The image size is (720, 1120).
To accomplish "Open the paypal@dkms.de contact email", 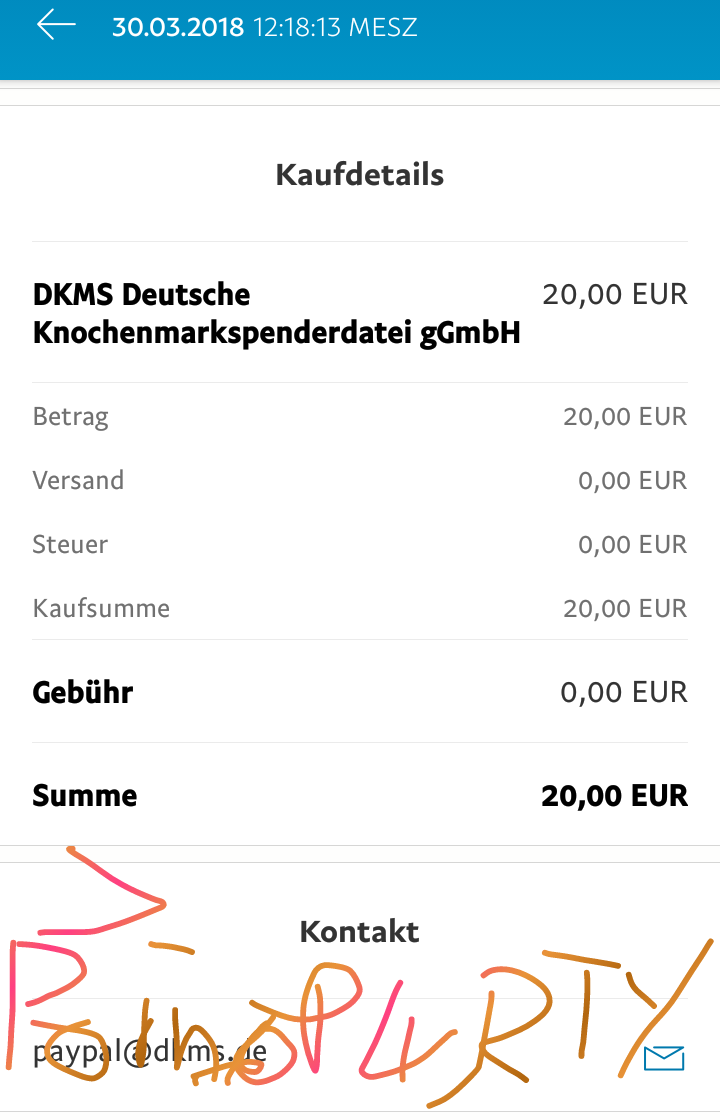I will coord(150,1051).
